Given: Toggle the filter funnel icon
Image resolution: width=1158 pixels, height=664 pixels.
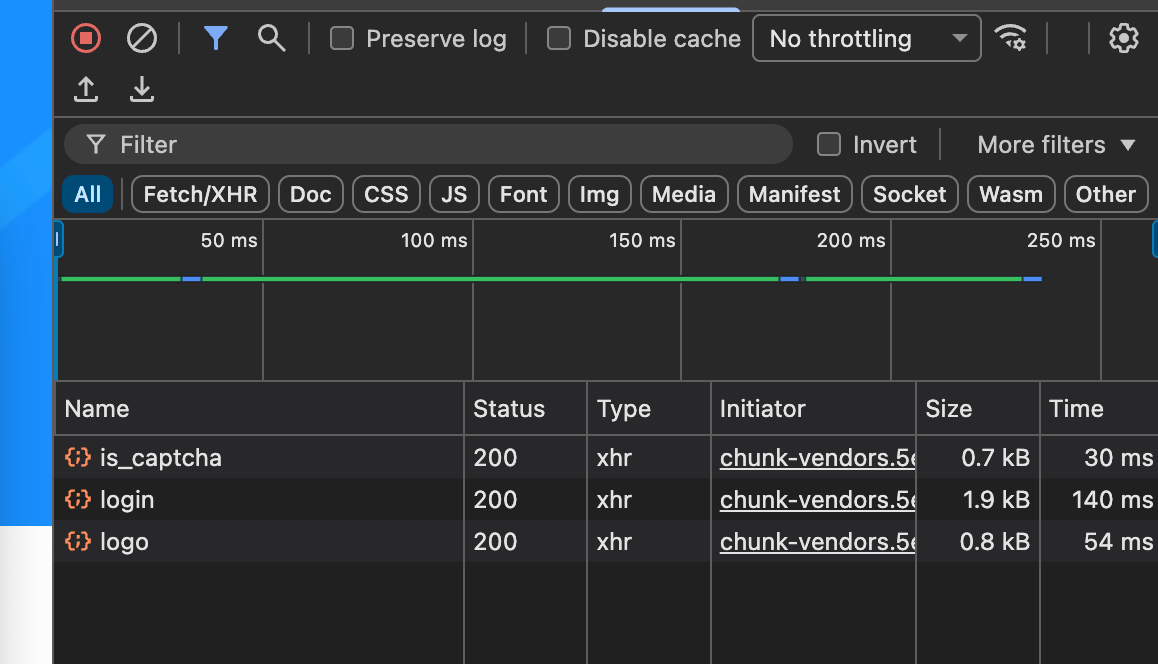Looking at the screenshot, I should coord(216,39).
